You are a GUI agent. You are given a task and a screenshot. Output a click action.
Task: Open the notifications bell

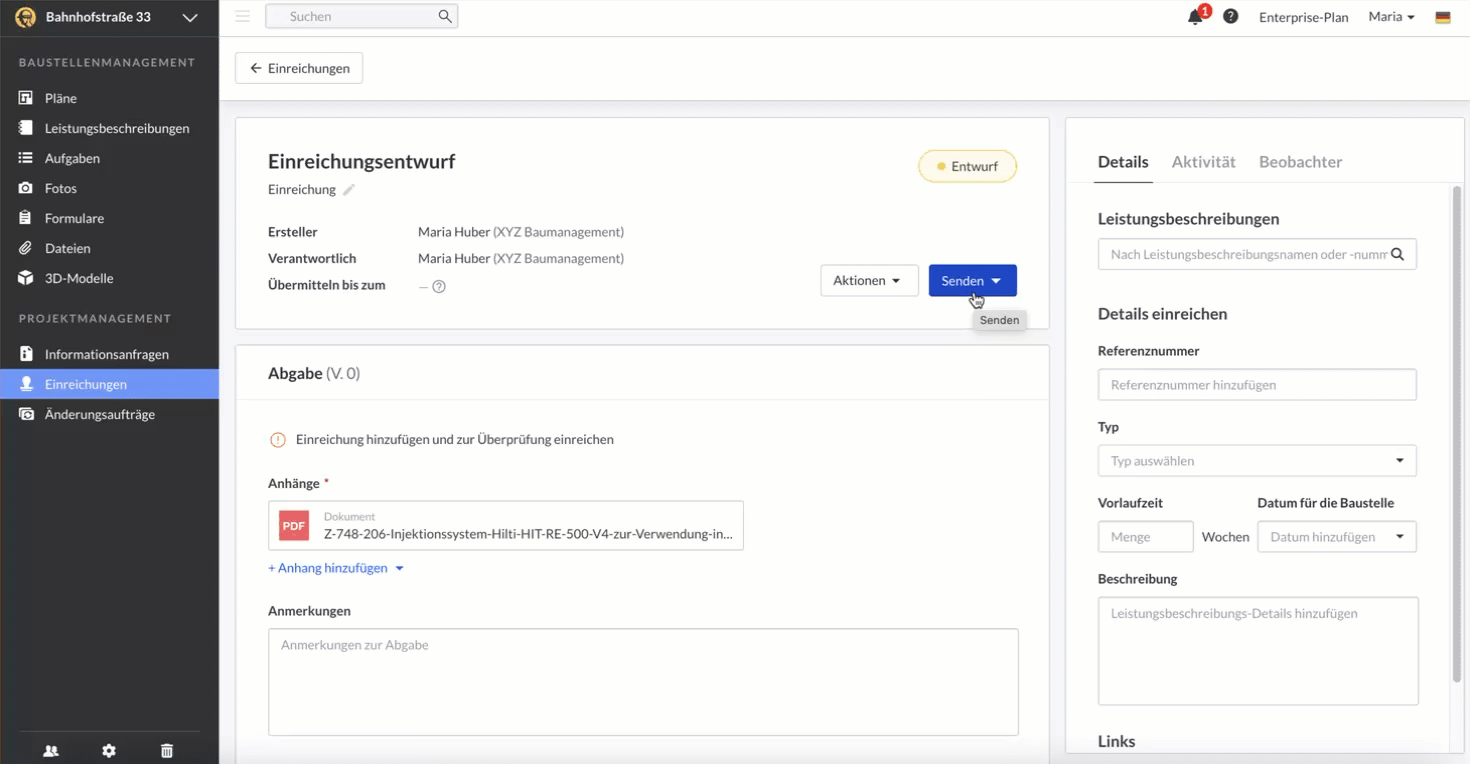point(1195,17)
